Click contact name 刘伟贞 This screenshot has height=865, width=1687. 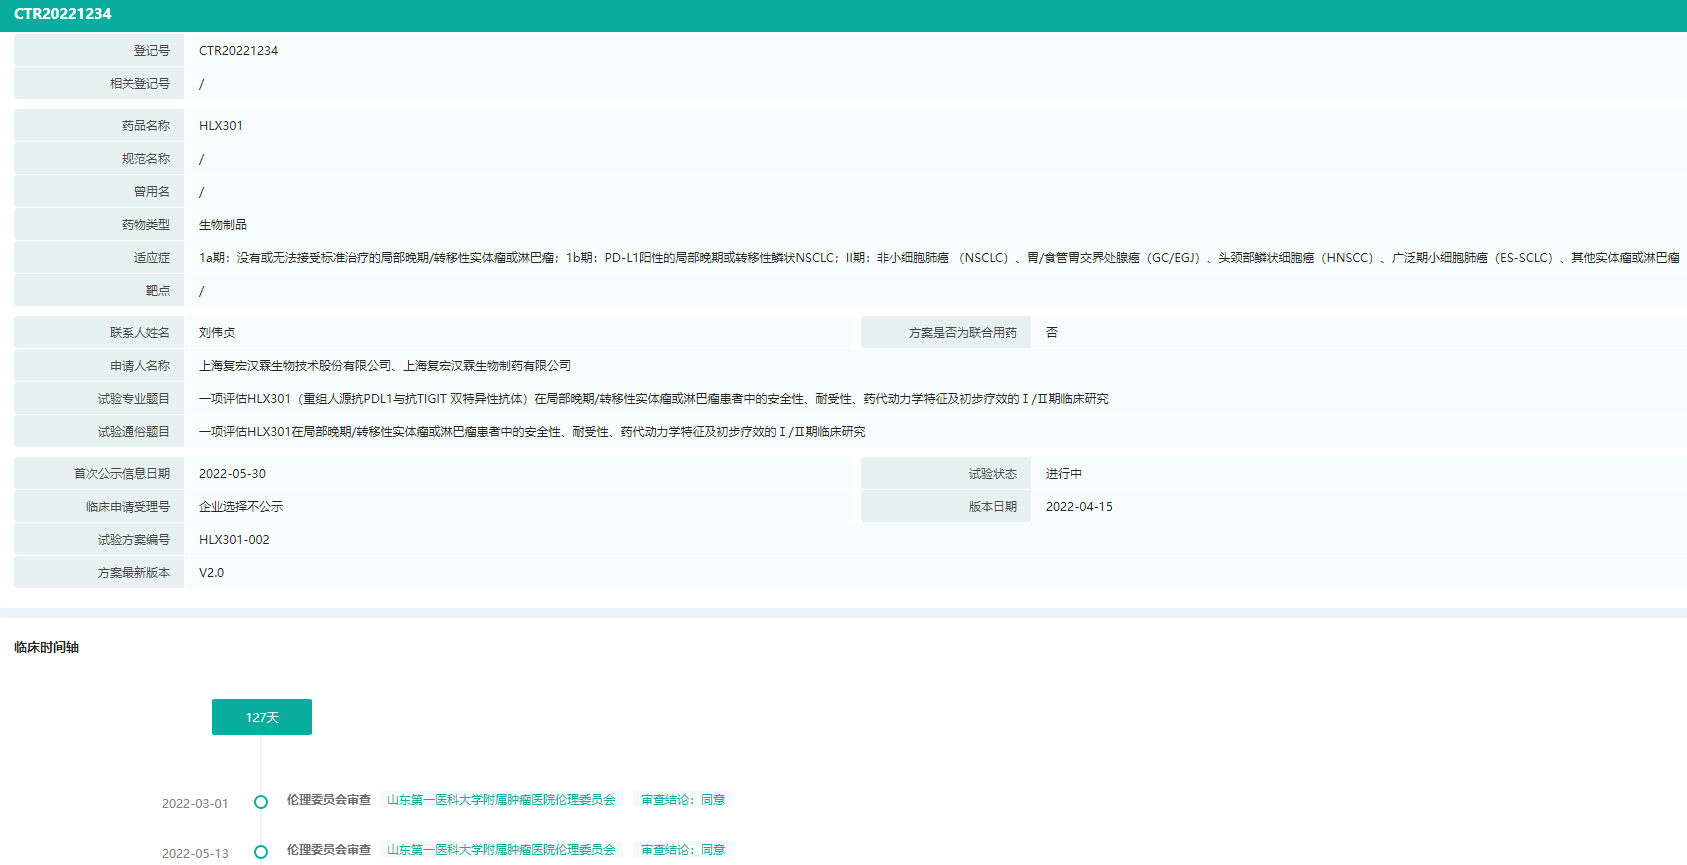click(x=217, y=333)
